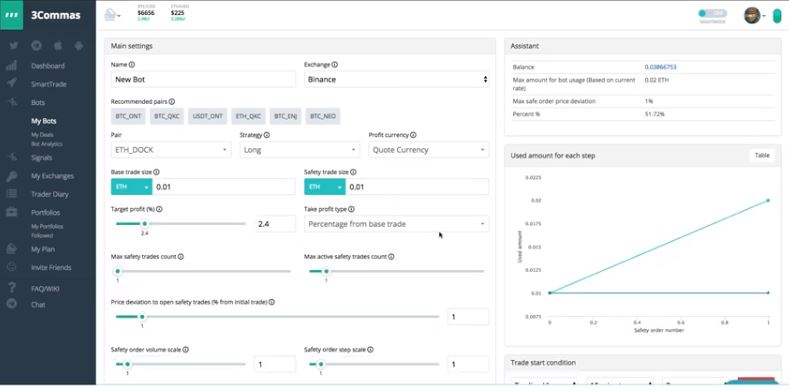Open My Portfolios sub-item in sidebar
789x390 pixels.
[47, 226]
